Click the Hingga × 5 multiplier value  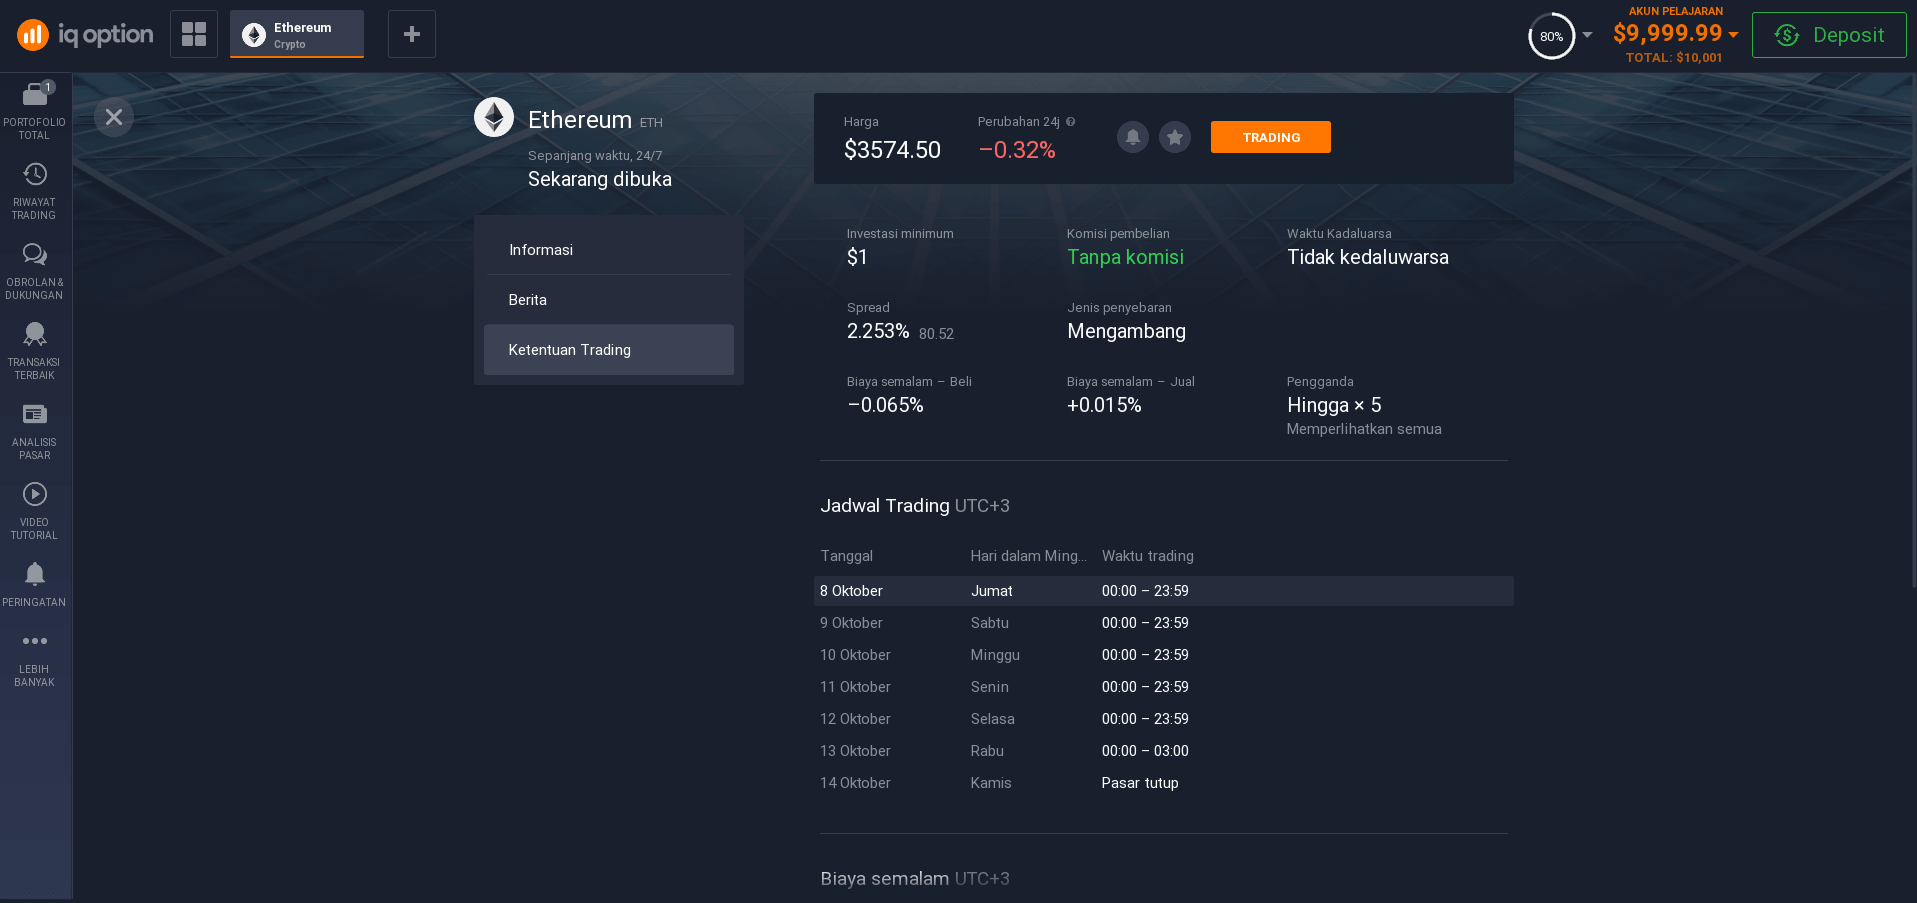tap(1334, 405)
